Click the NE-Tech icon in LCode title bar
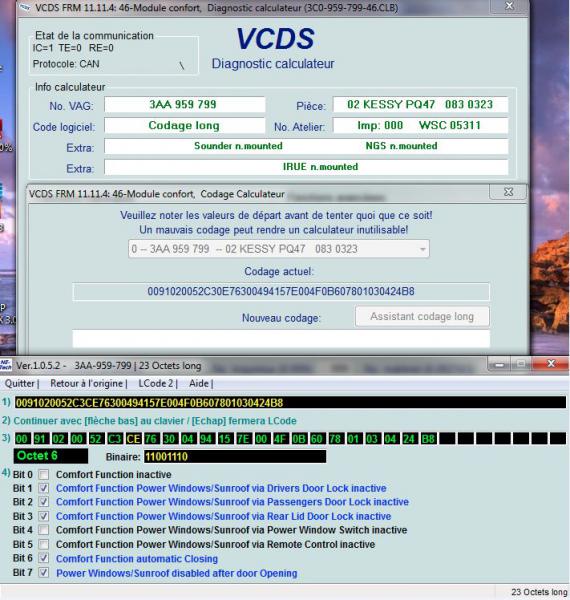This screenshot has height=600, width=570. 5,365
